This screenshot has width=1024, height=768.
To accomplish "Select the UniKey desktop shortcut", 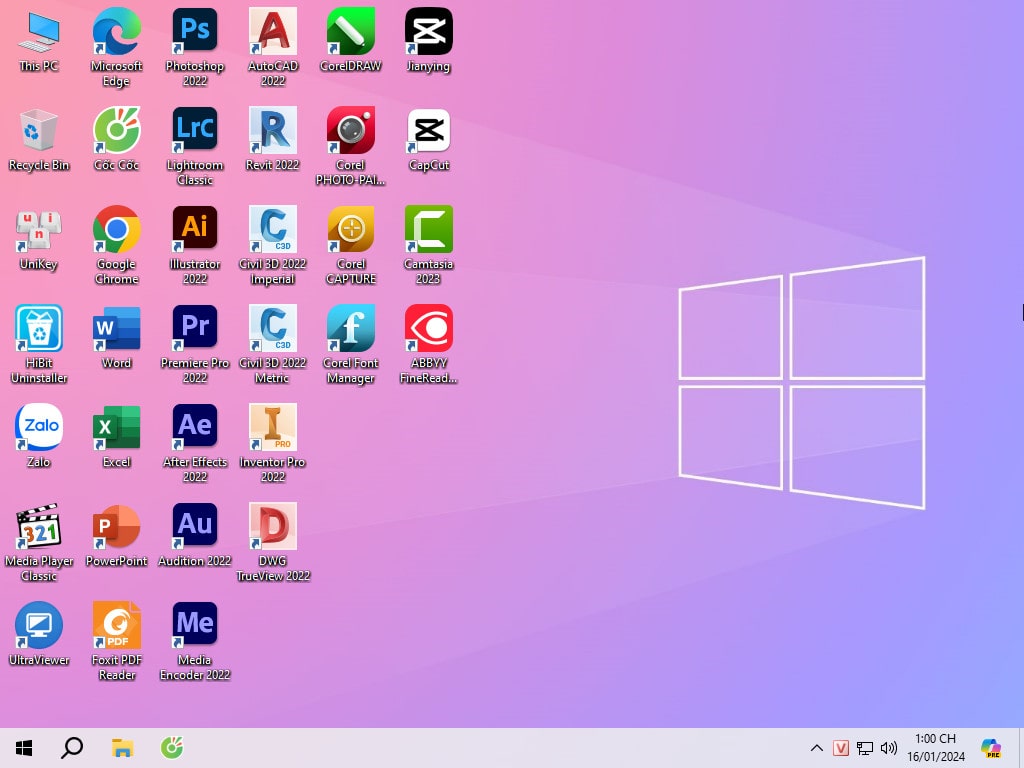I will pos(39,239).
